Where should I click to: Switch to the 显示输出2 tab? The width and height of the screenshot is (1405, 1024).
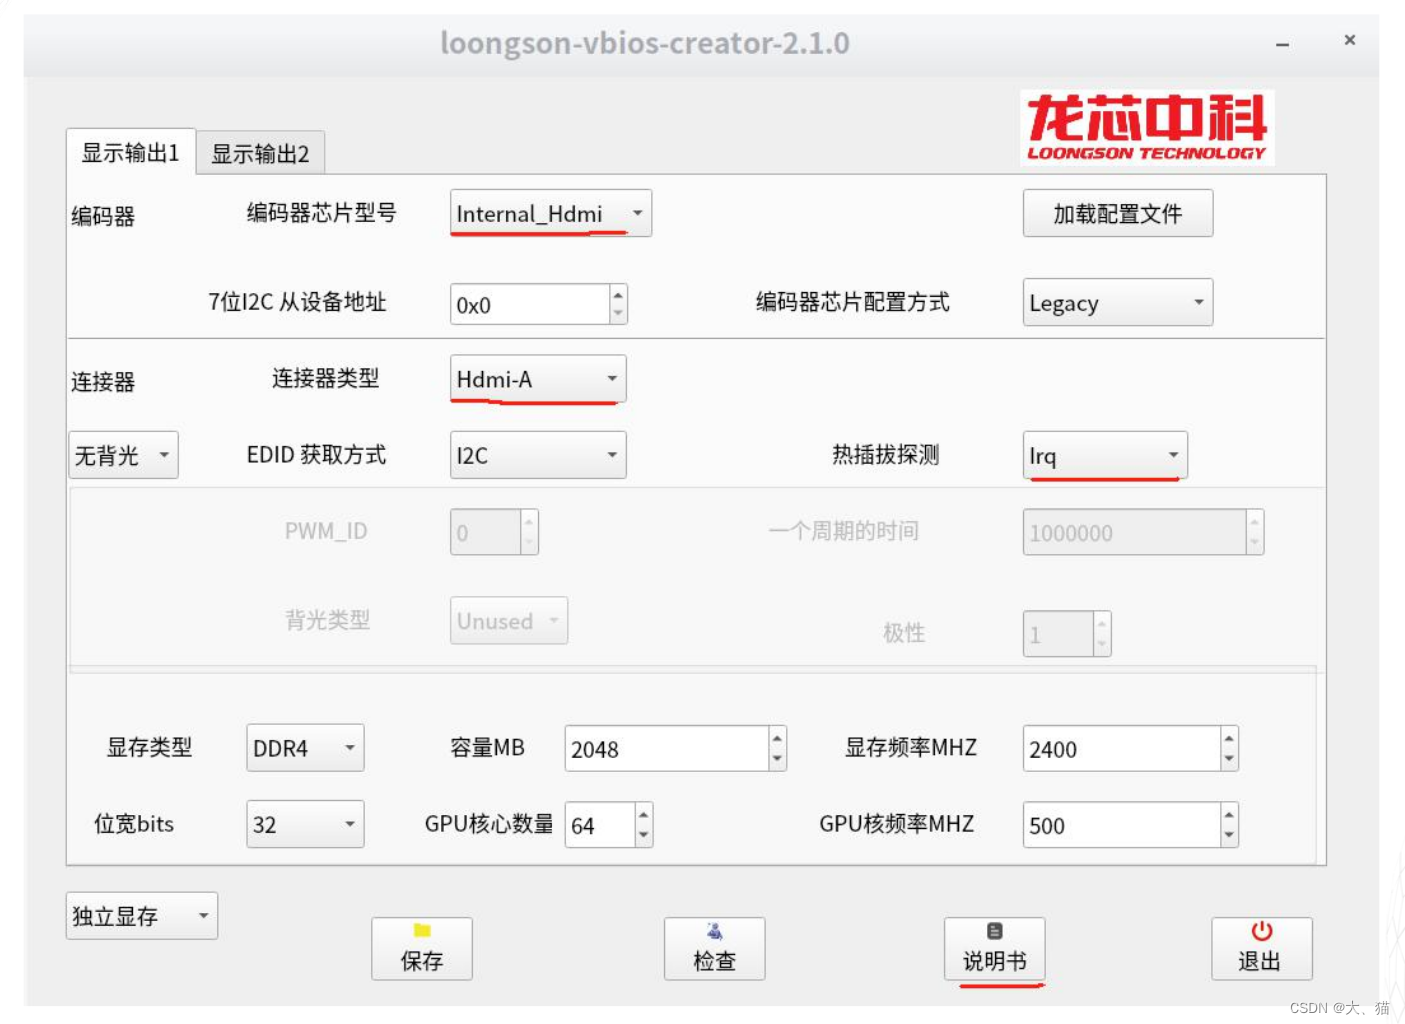[259, 152]
